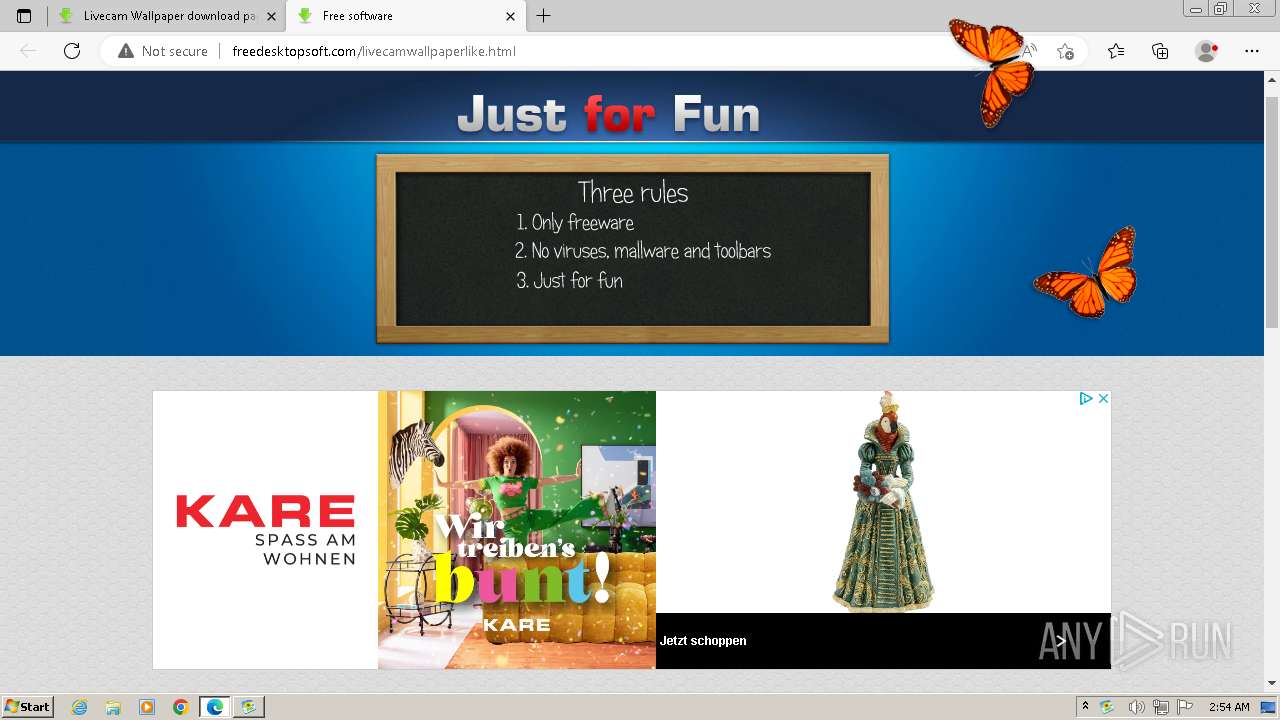The height and width of the screenshot is (720, 1280).
Task: Open Collections panel
Action: [x=1160, y=51]
